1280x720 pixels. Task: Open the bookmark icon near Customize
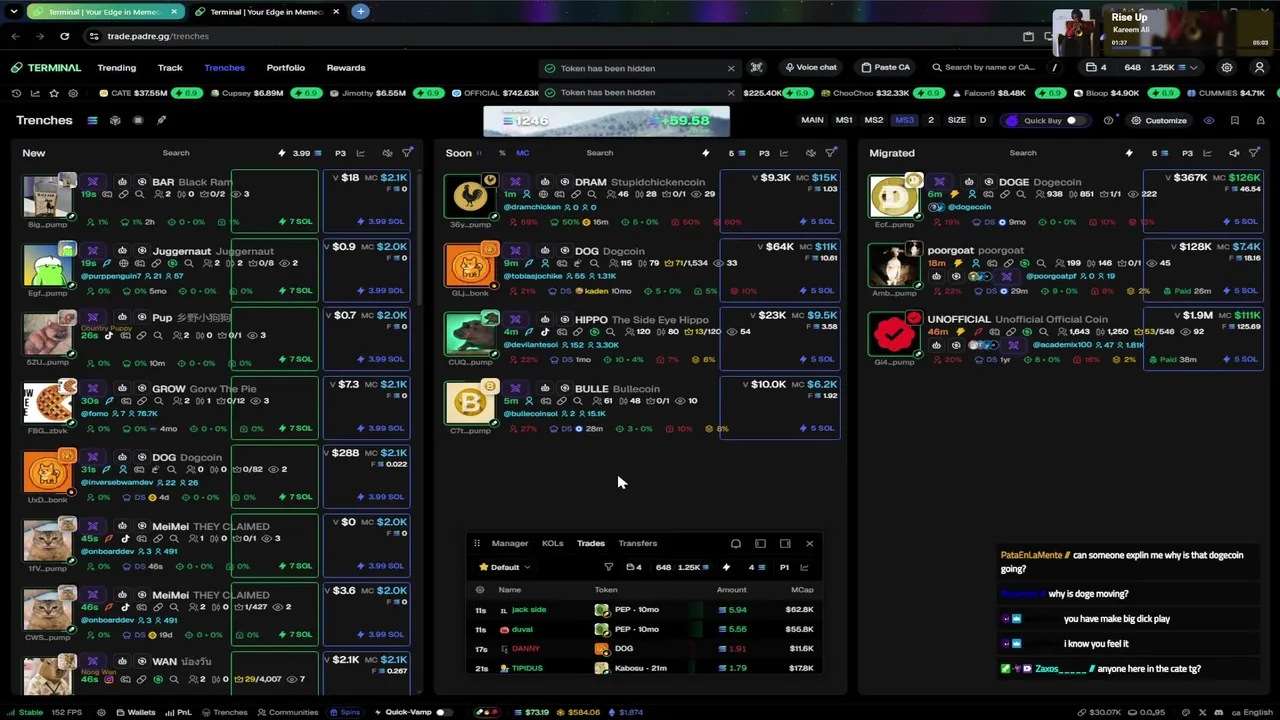(x=1235, y=121)
